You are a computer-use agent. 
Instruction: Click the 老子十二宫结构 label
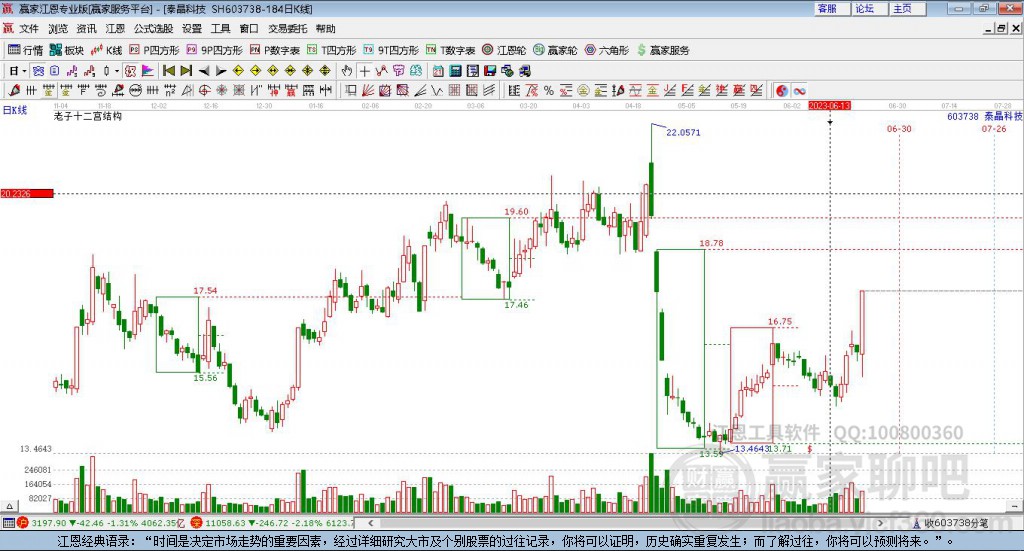tap(88, 116)
